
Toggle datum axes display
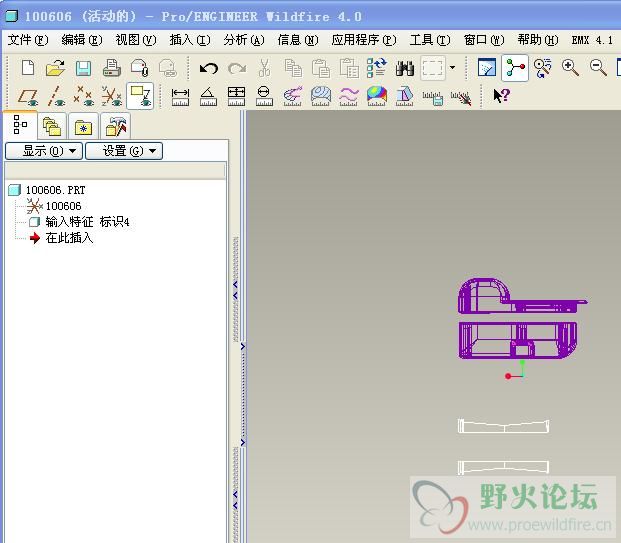[x=56, y=96]
